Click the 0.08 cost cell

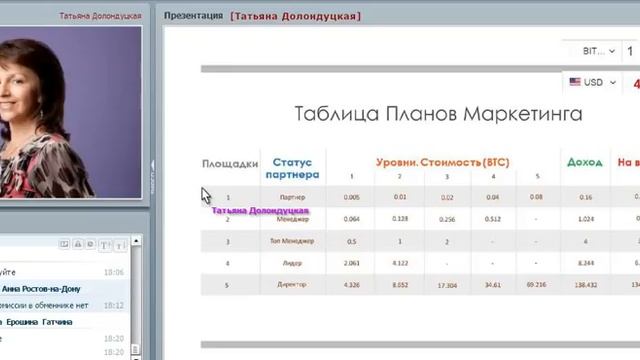(536, 197)
